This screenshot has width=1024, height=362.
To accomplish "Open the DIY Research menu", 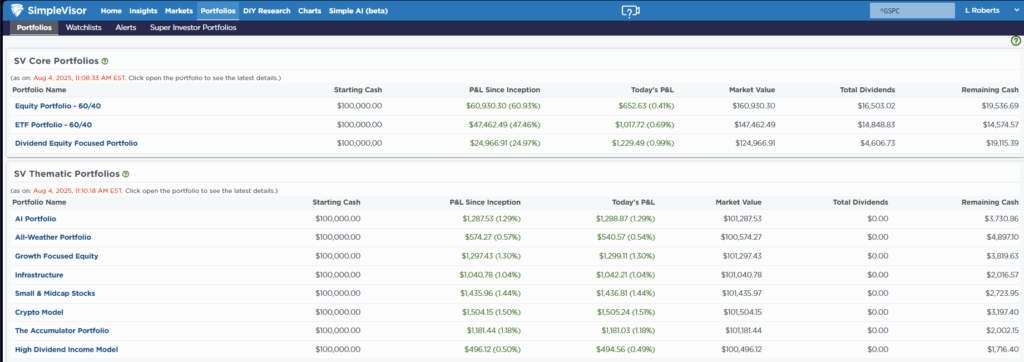I will 266,11.
